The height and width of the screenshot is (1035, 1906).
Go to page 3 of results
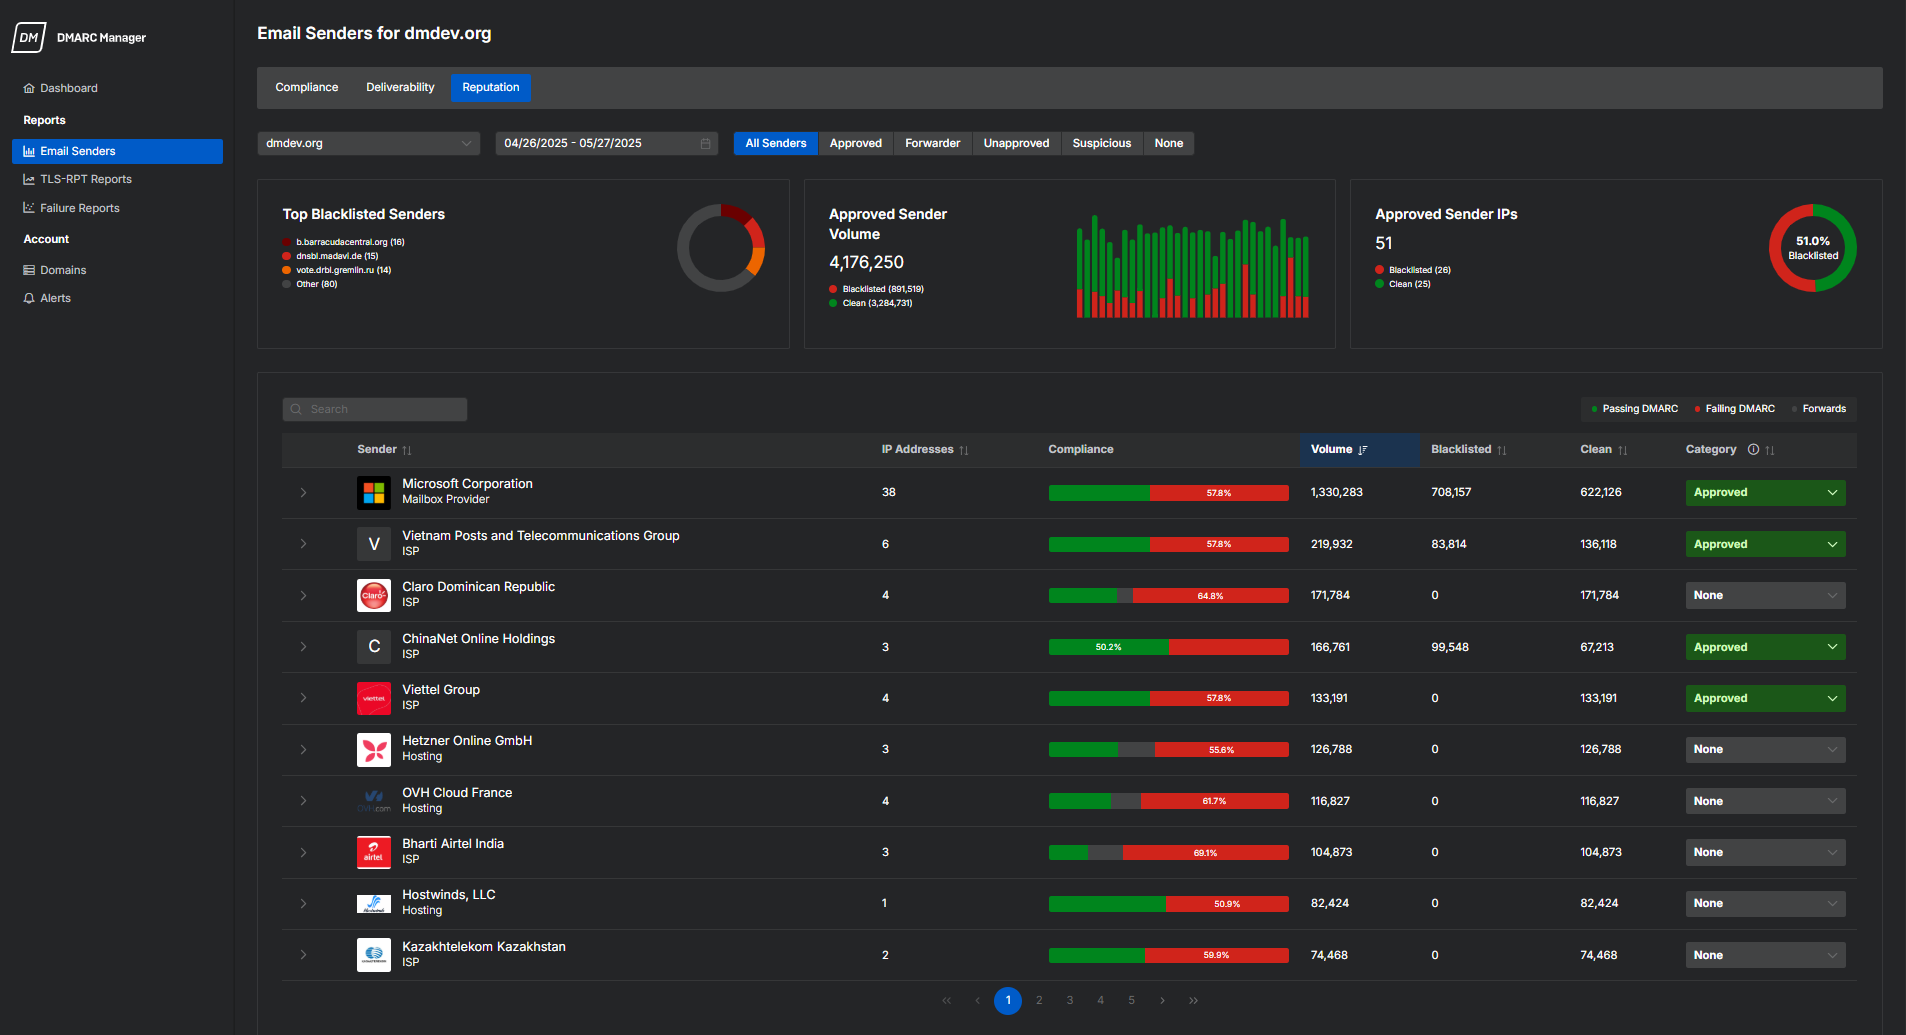(x=1070, y=1001)
